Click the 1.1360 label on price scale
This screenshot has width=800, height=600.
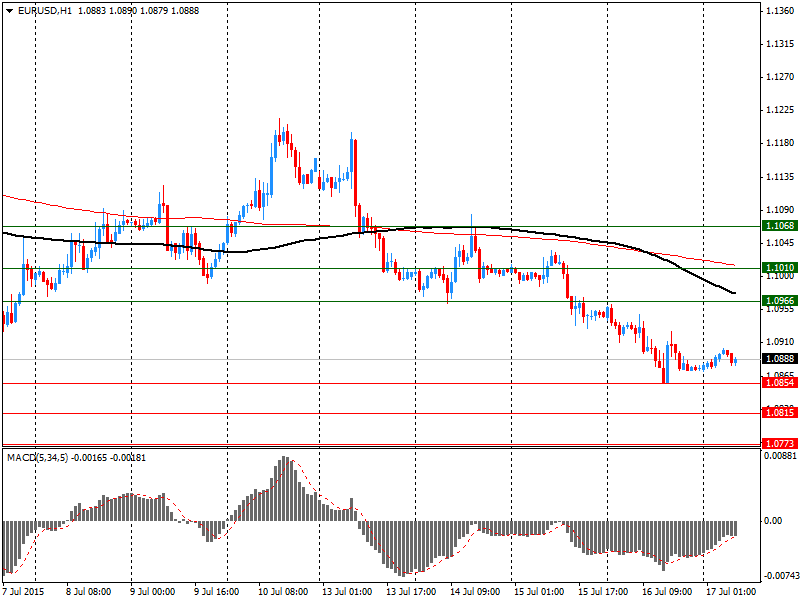pos(779,11)
